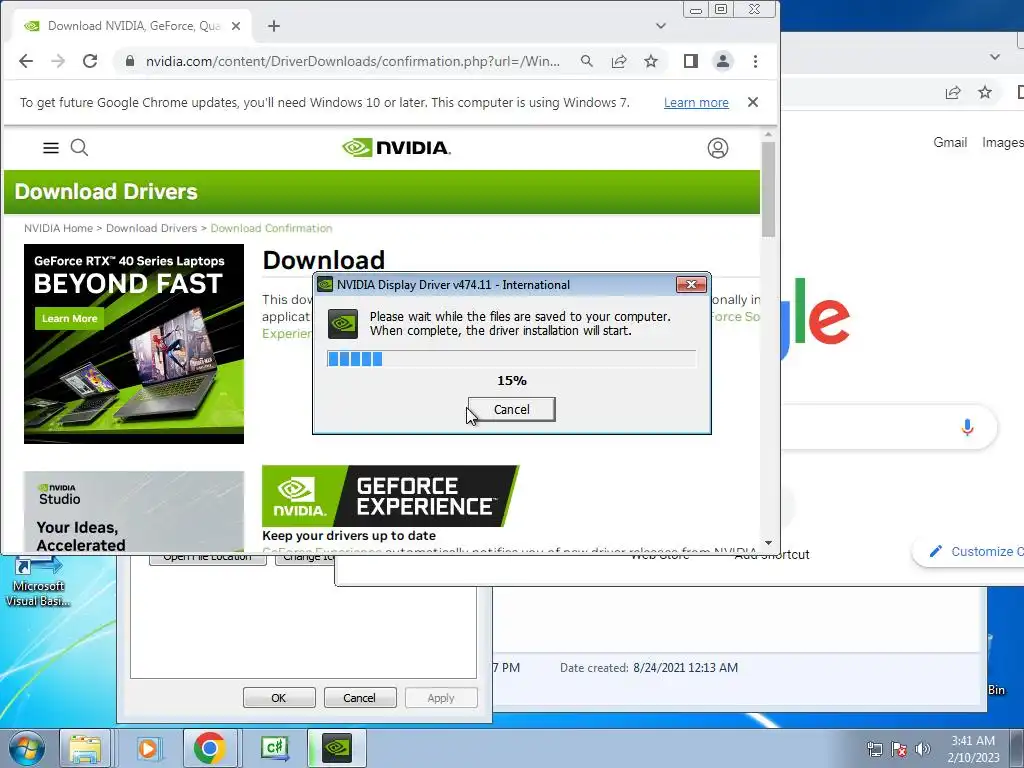This screenshot has width=1024, height=768.
Task: Click the forward navigation arrow in Chrome
Action: pyautogui.click(x=58, y=61)
